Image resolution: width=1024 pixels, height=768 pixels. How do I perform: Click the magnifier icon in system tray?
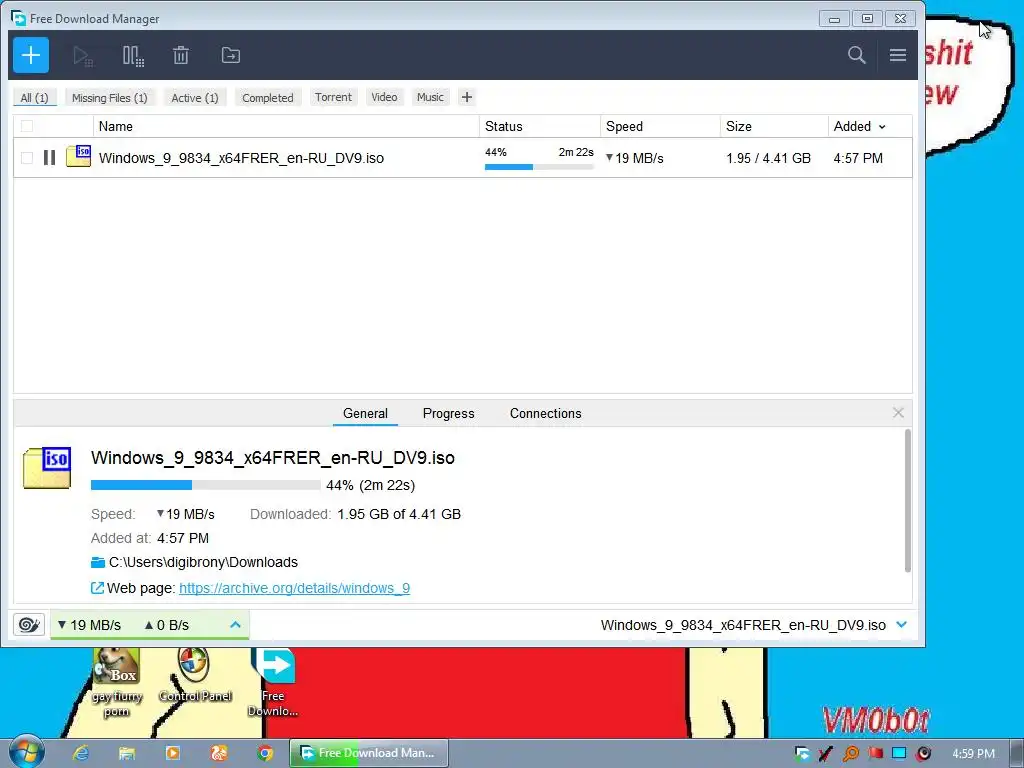point(850,754)
